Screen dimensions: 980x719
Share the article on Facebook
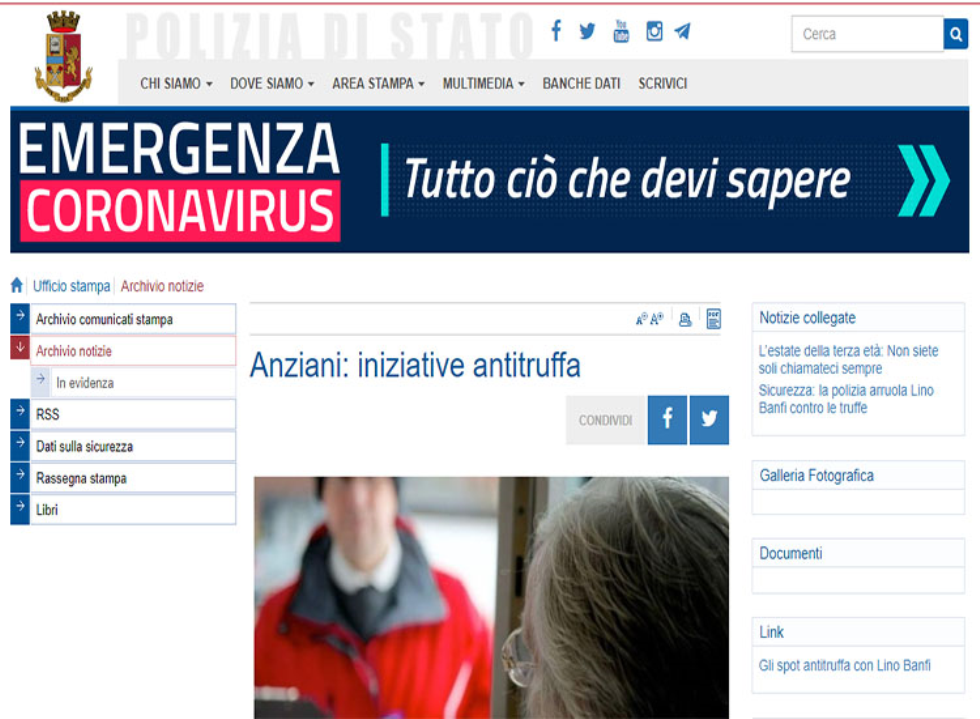667,420
